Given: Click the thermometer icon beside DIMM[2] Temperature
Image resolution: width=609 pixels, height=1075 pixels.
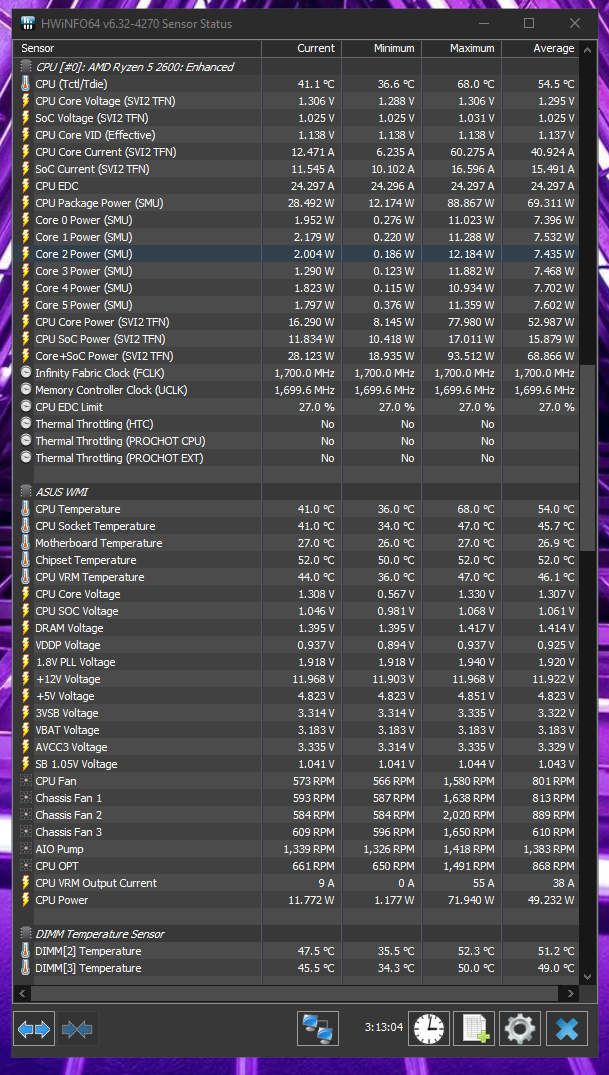Looking at the screenshot, I should point(25,951).
